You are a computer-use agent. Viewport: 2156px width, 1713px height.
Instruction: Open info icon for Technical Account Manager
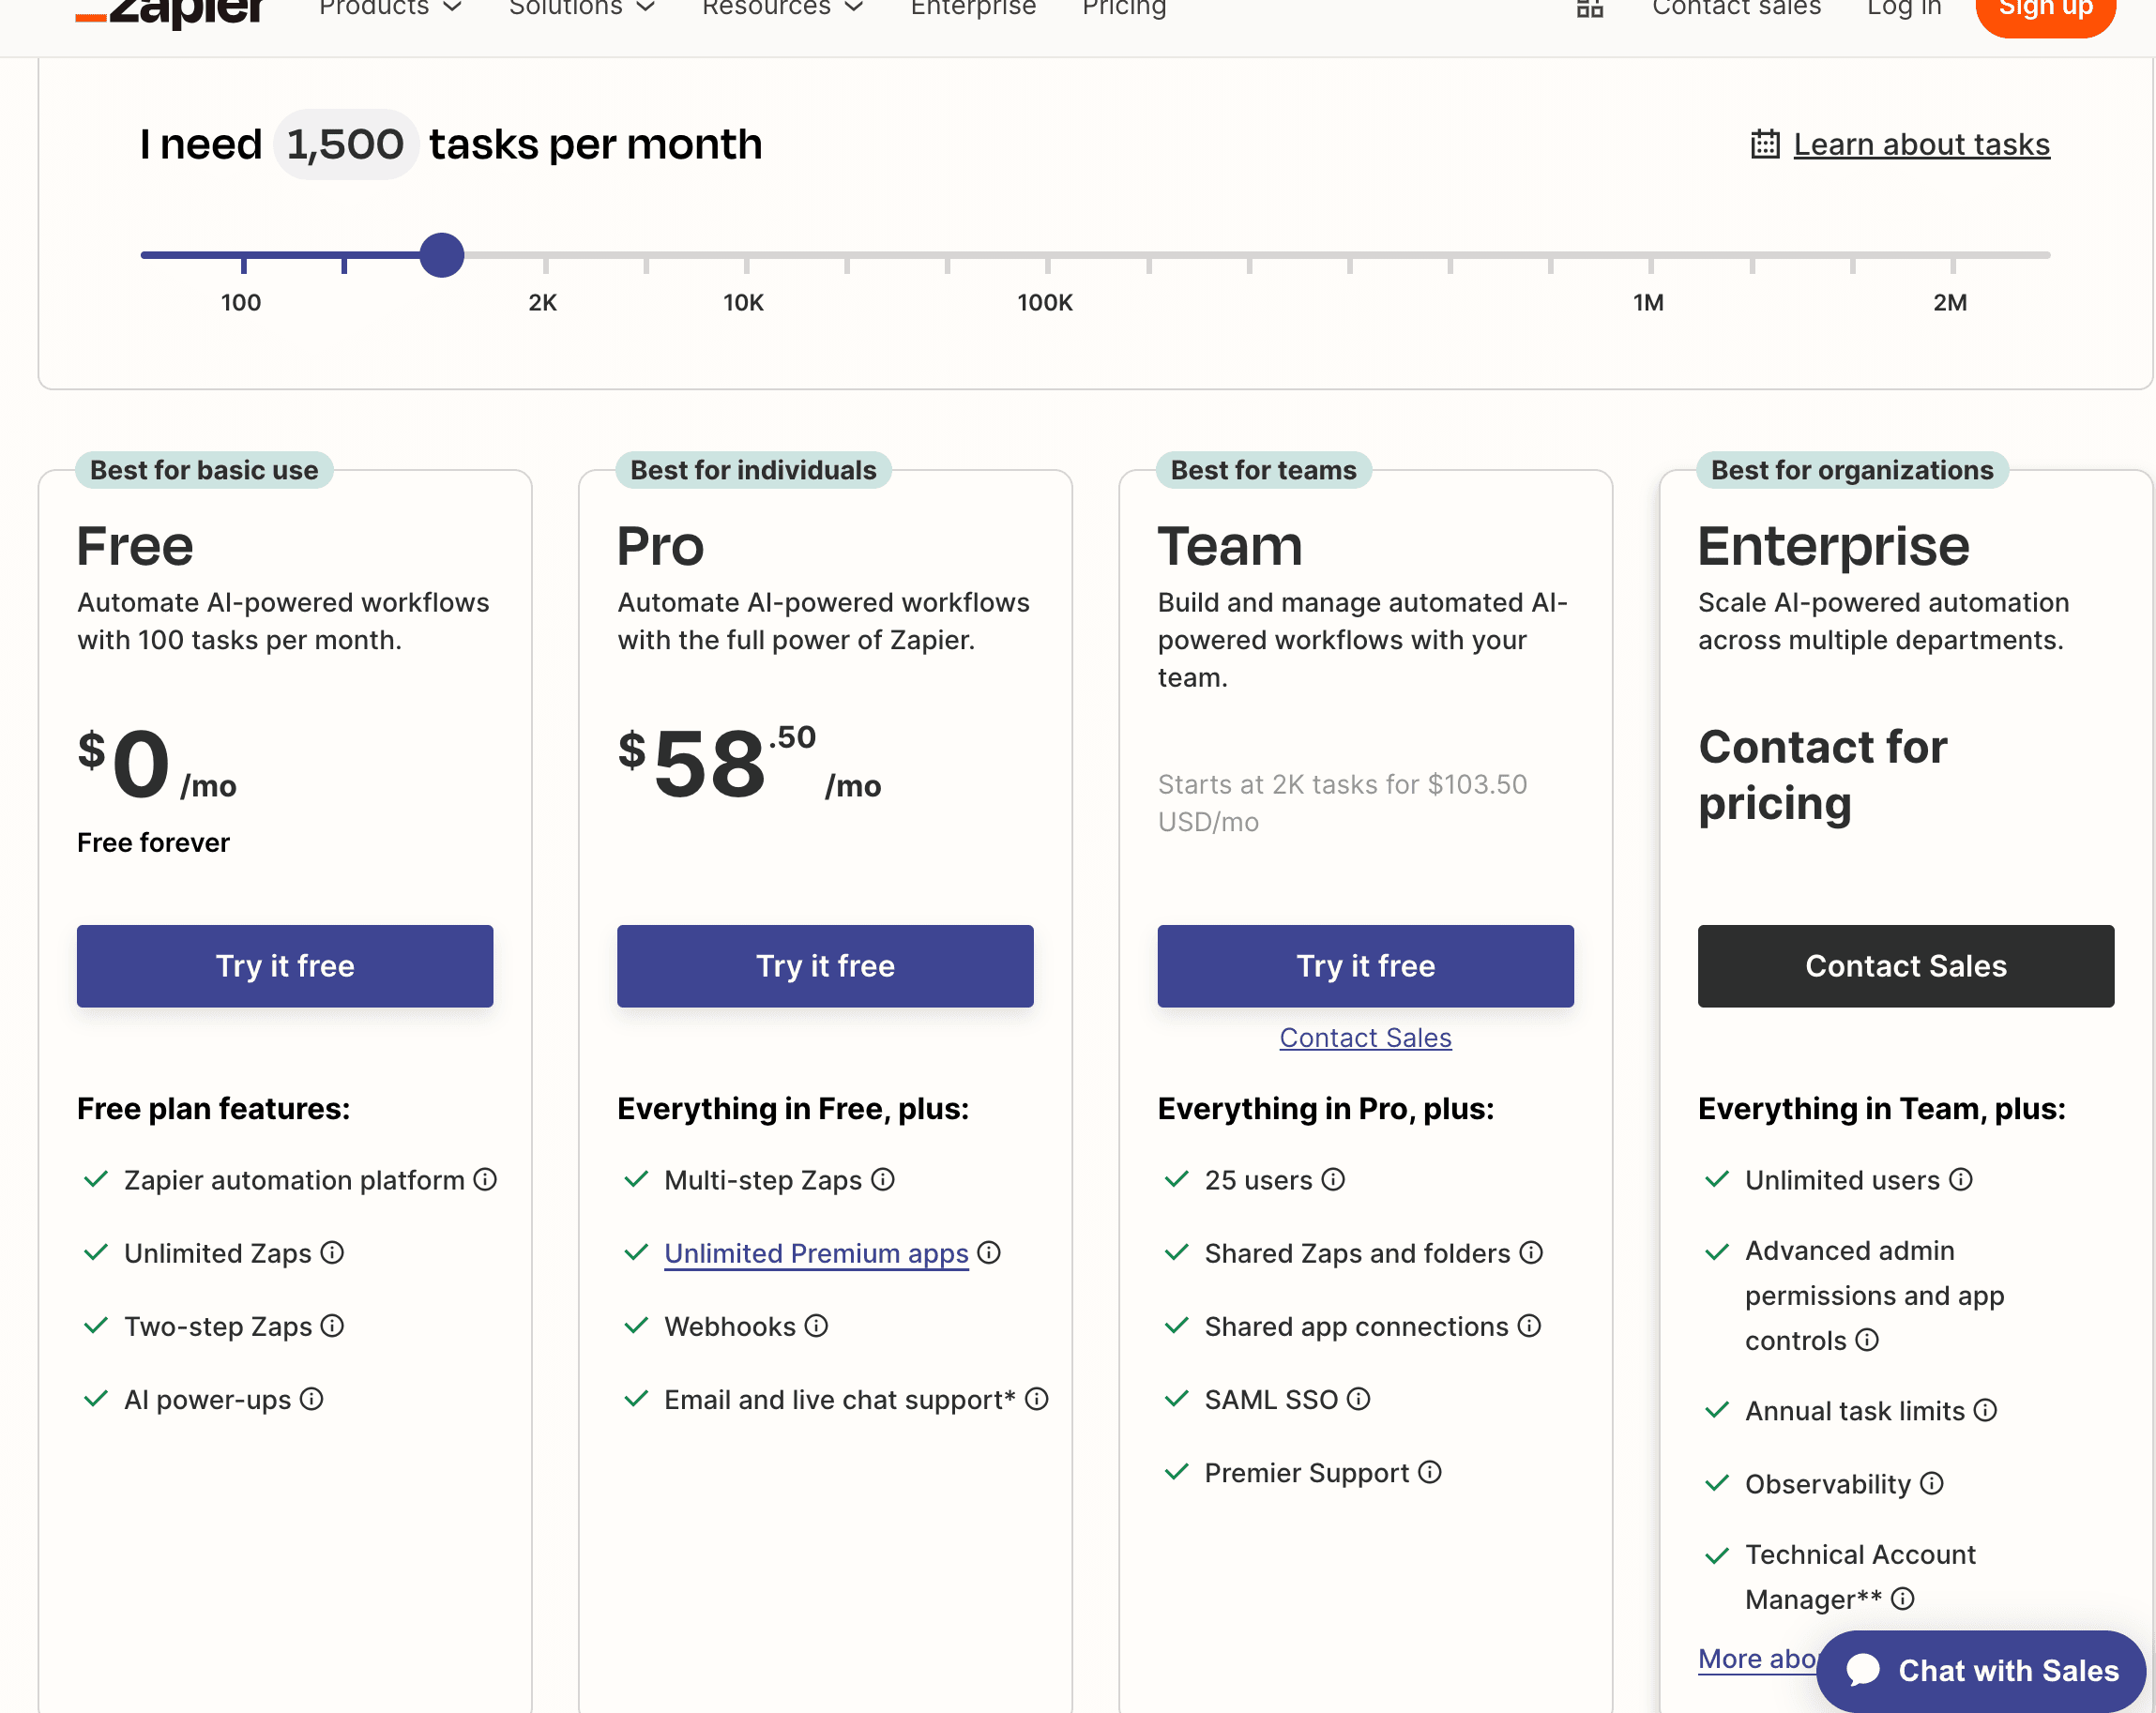pos(1903,1599)
